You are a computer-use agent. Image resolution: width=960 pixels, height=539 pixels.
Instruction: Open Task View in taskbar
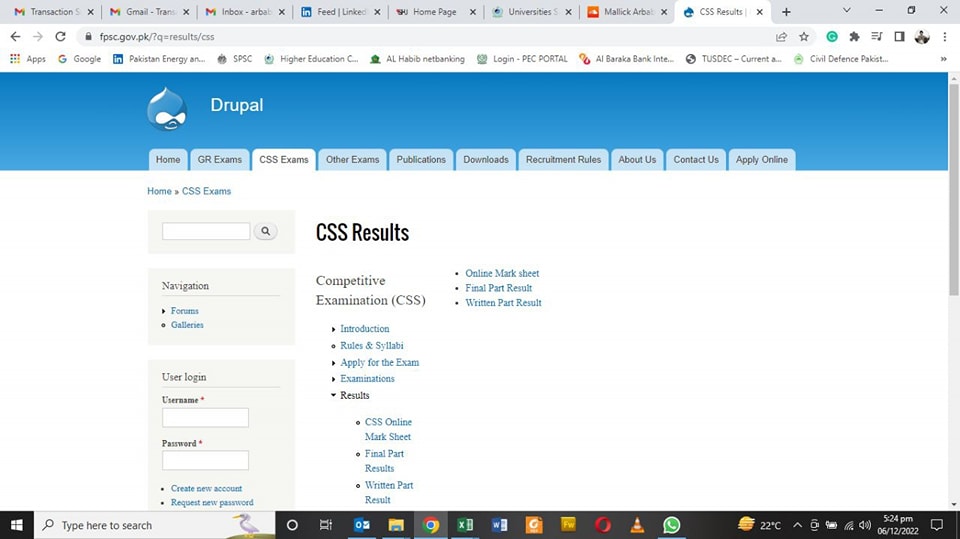click(x=326, y=525)
